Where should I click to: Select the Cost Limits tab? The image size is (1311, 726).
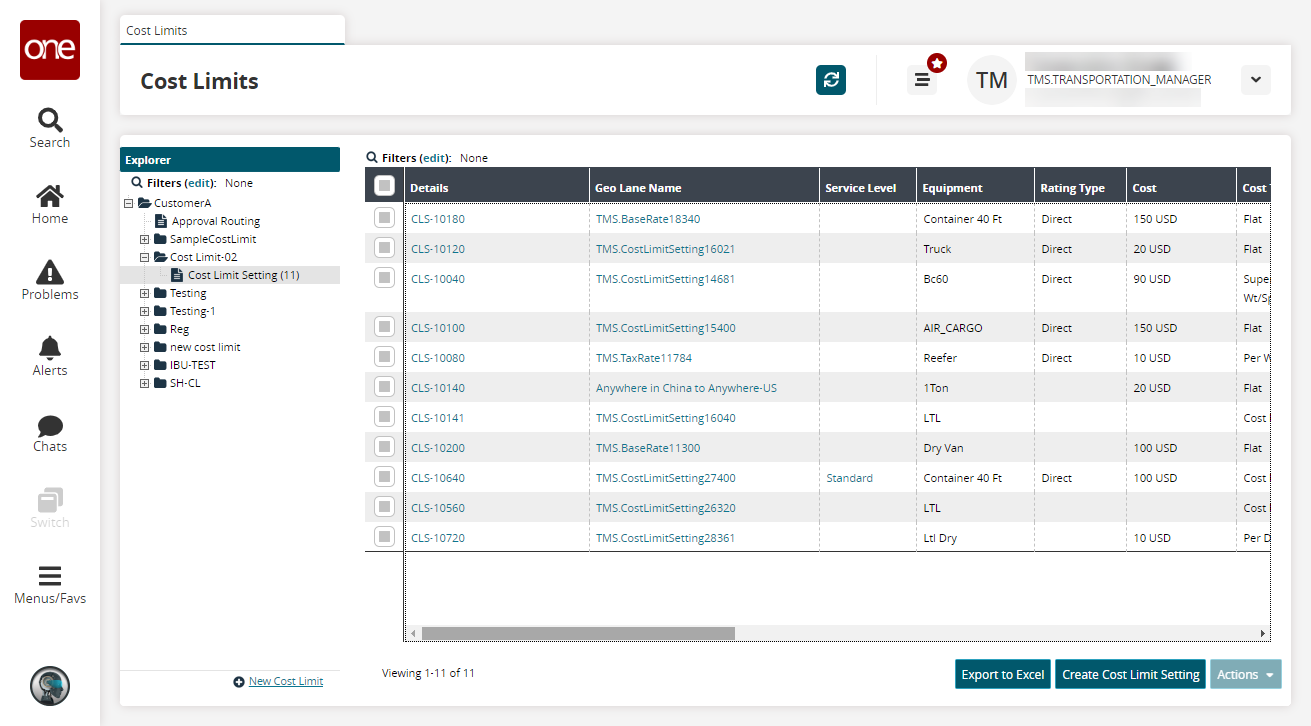(157, 31)
